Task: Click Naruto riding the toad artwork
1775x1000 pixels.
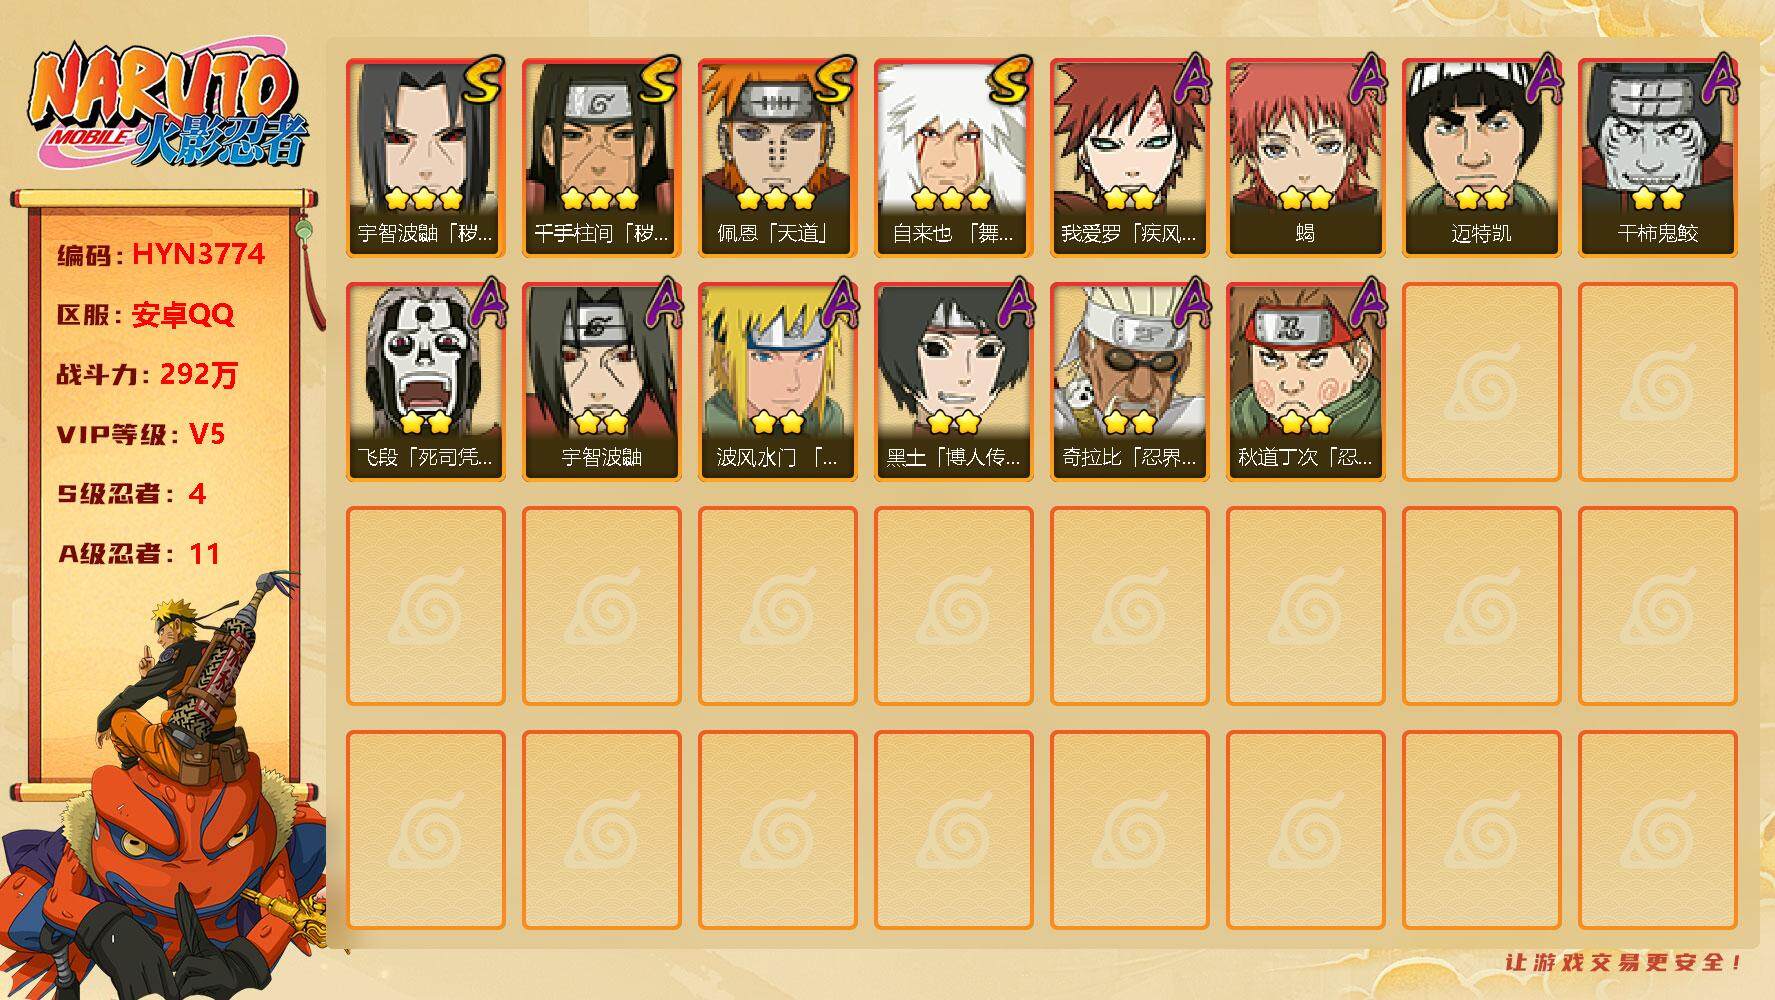Action: tap(165, 790)
